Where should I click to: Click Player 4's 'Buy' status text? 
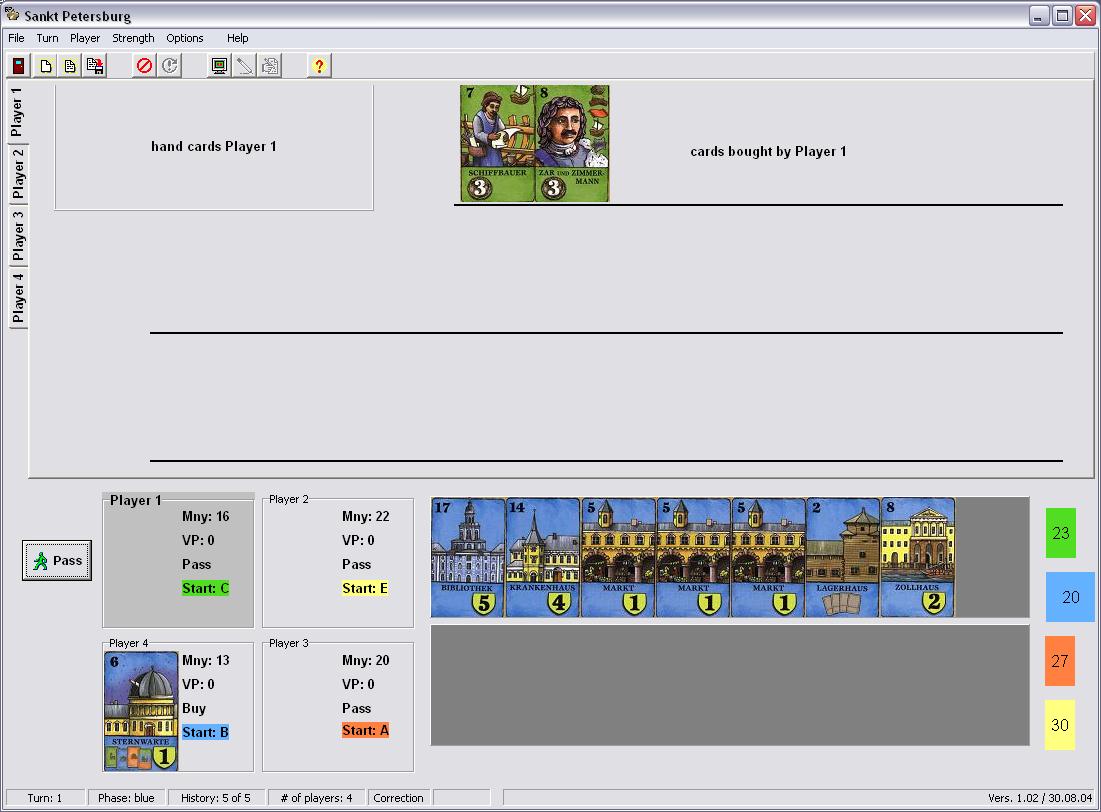(194, 708)
